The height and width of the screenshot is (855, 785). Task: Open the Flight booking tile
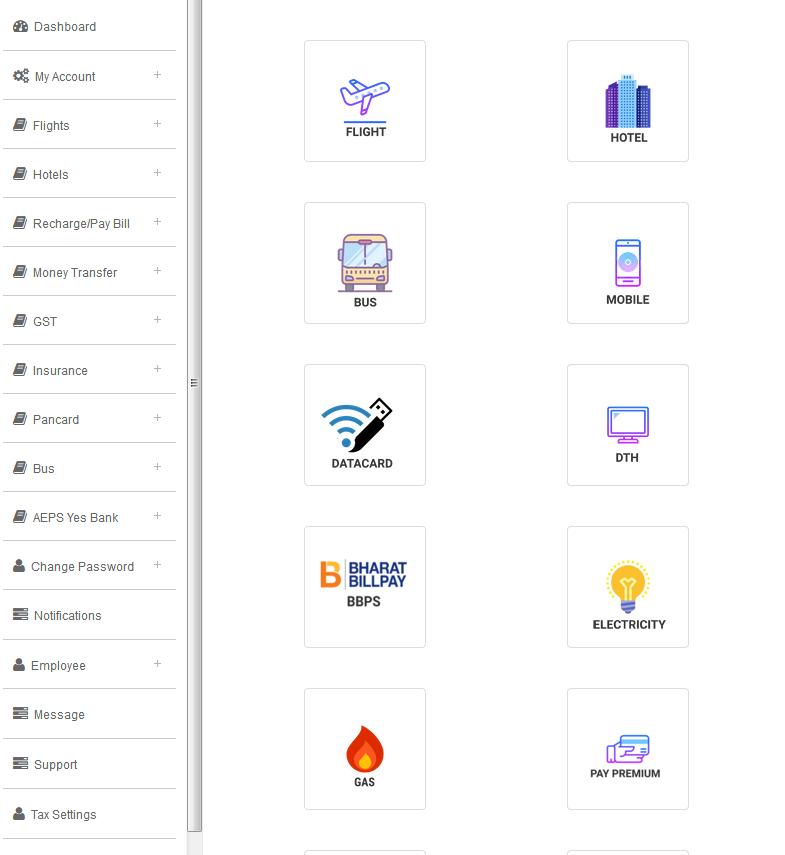(x=365, y=101)
